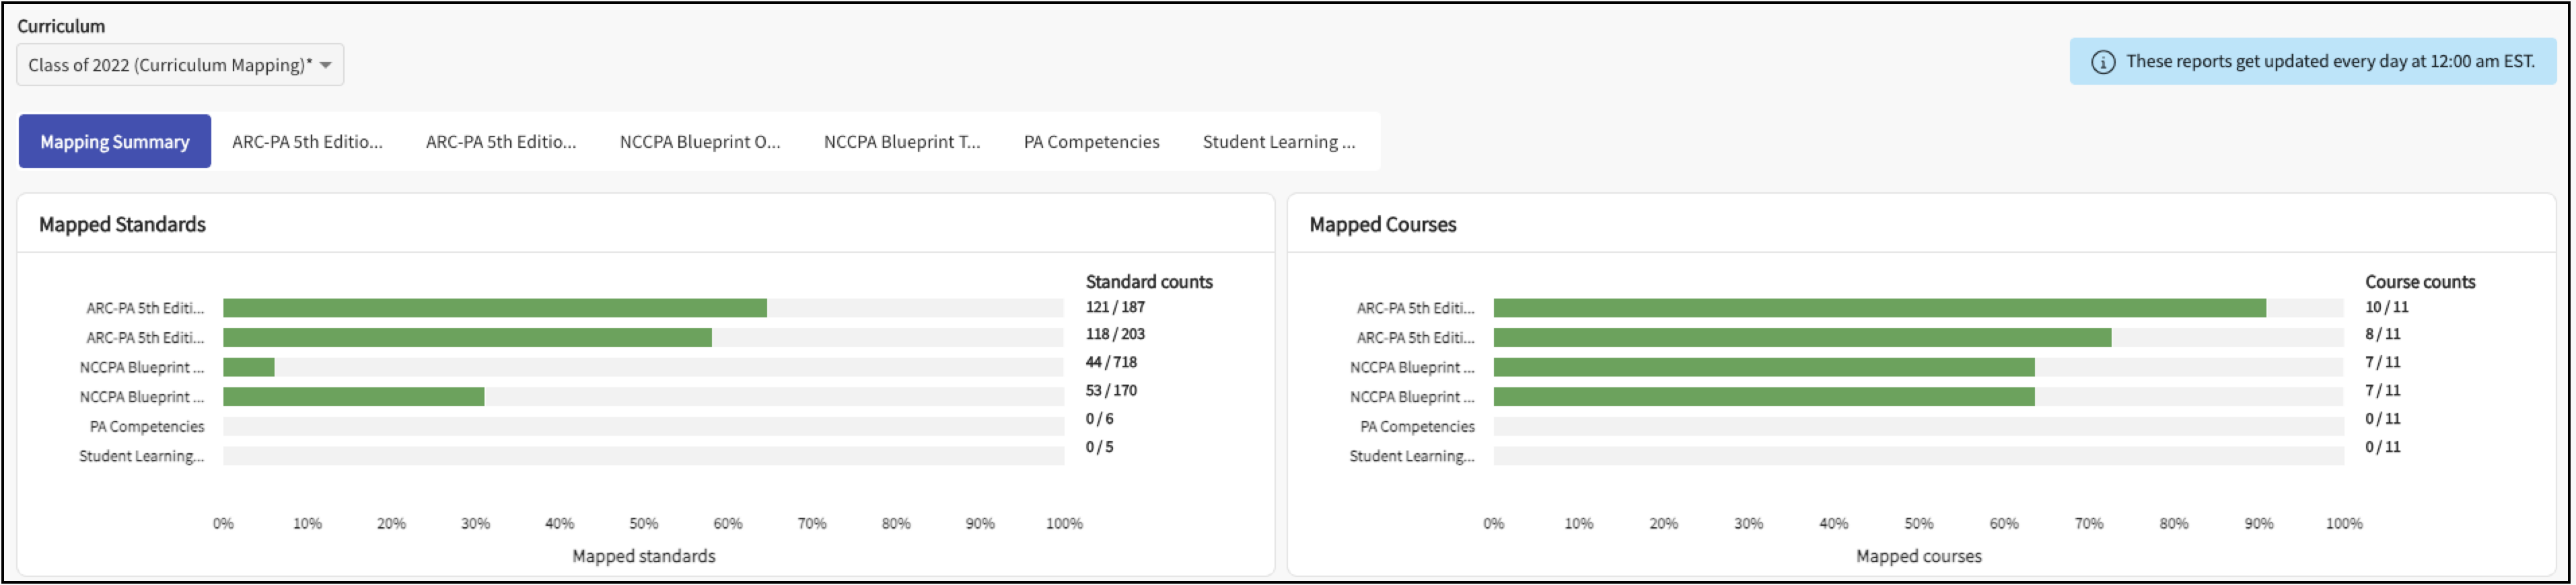Select the green bar for 53 / 170 standards
Viewport: 2576px width, 585px height.
[x=353, y=397]
